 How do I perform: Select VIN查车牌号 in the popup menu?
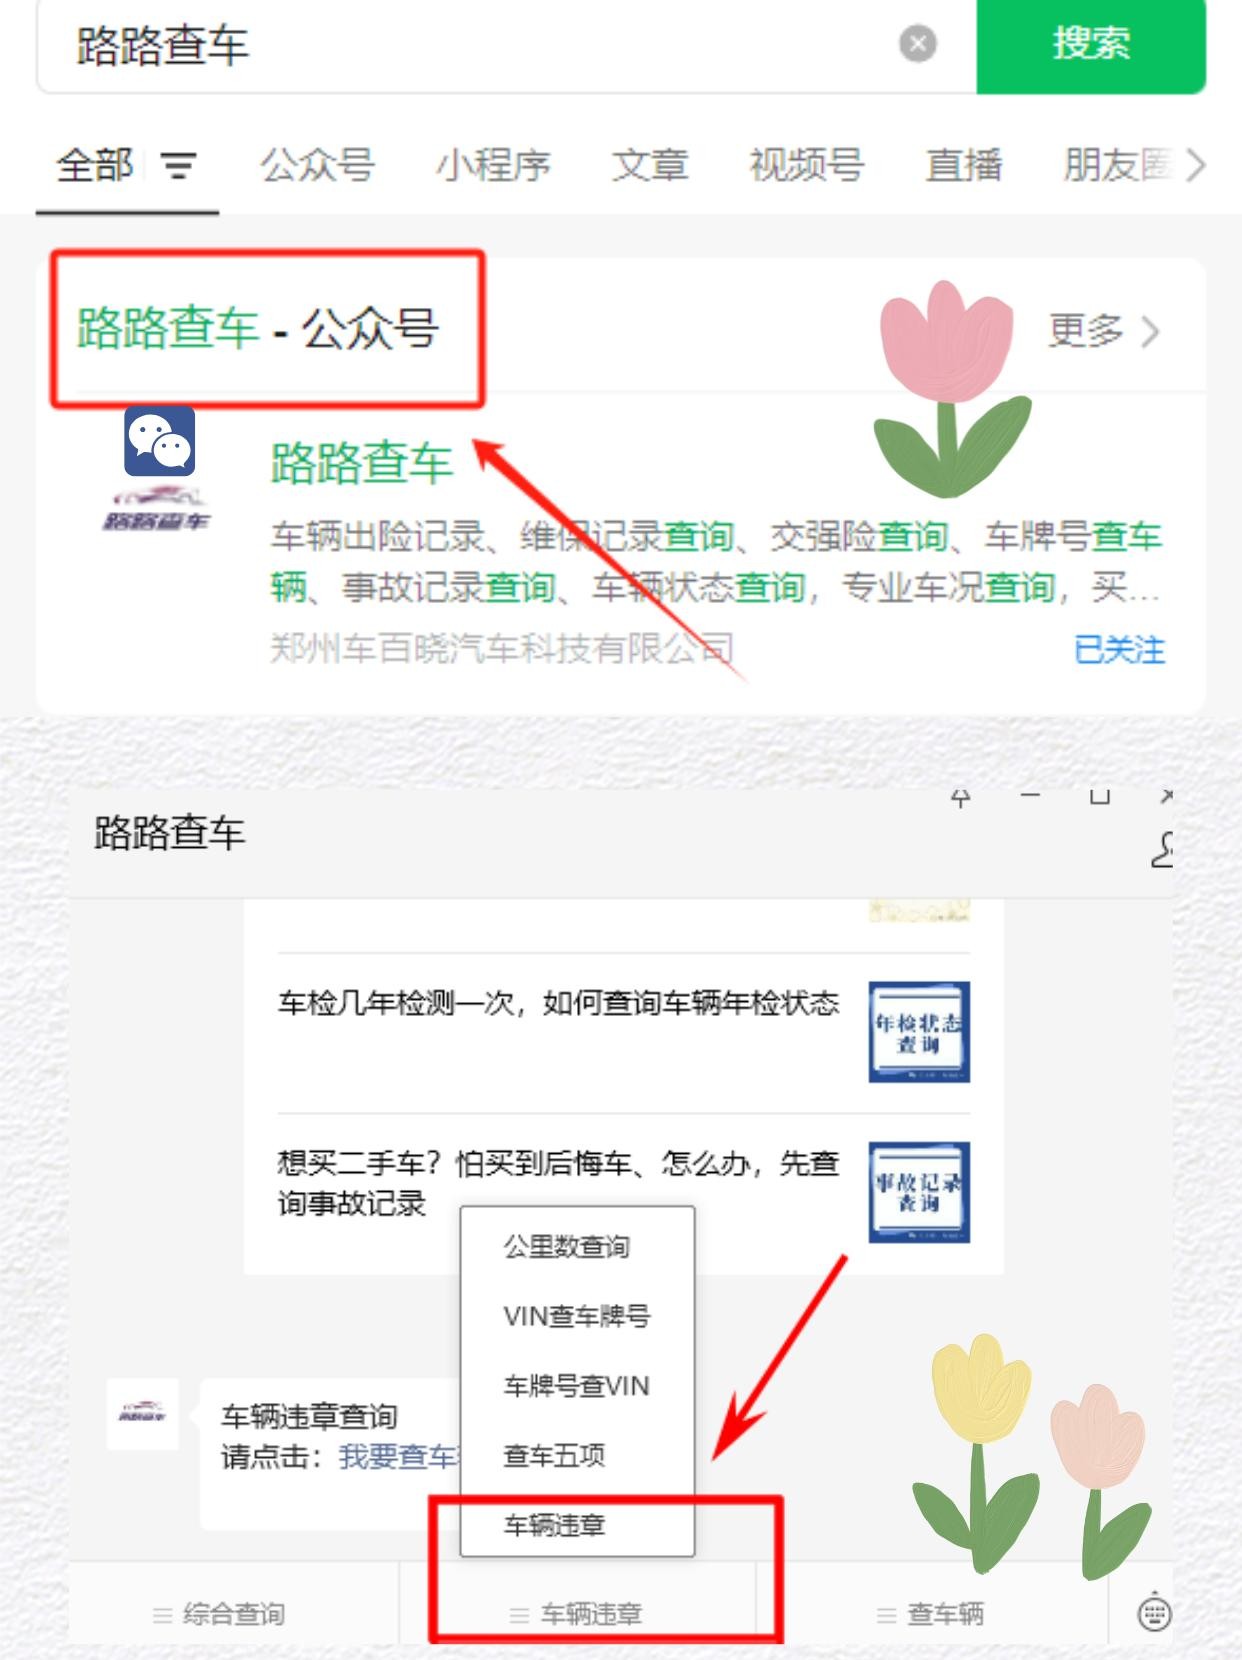(x=577, y=1316)
